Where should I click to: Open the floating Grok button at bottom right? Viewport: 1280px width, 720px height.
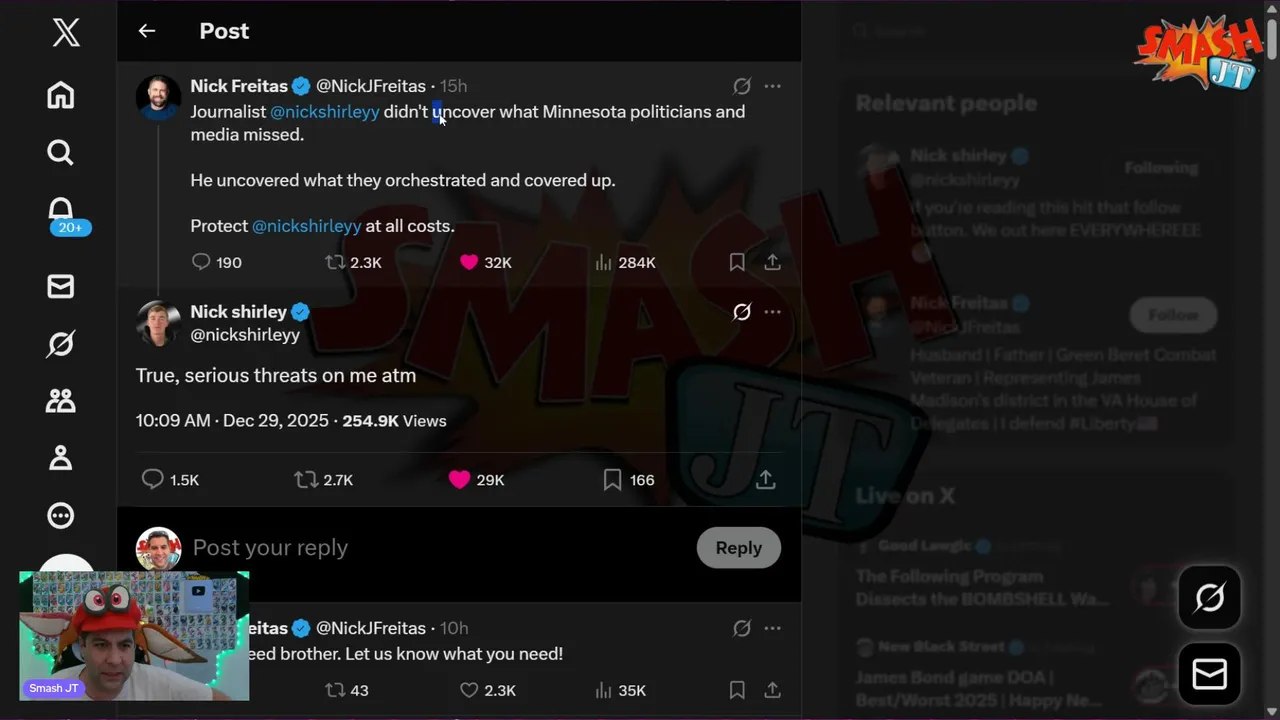(1209, 598)
